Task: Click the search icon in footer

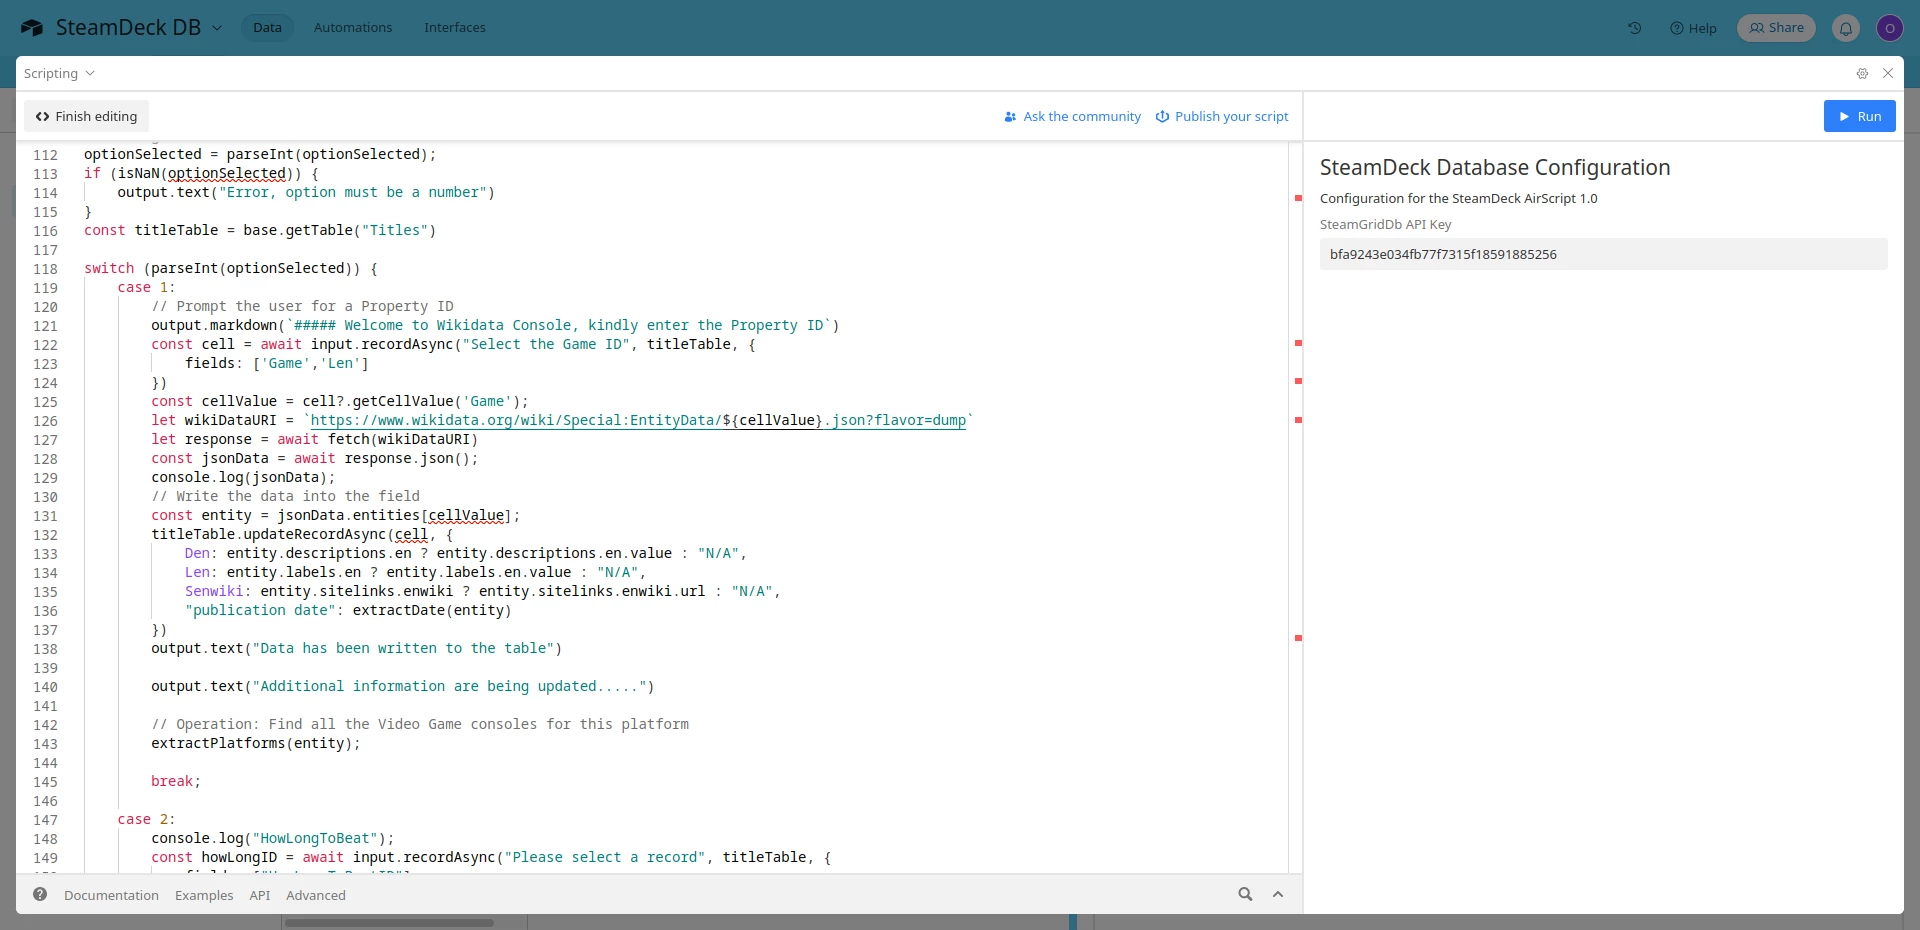Action: [1245, 894]
